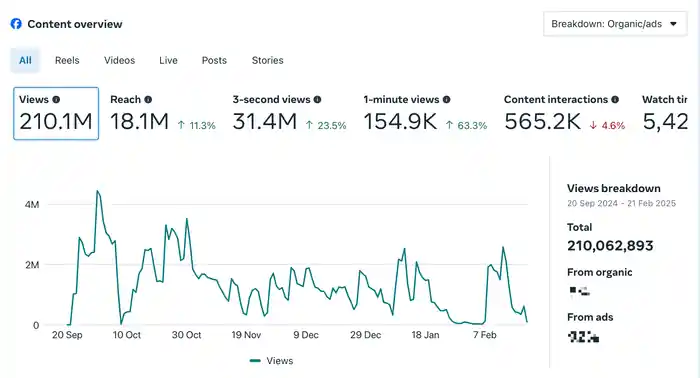Viewport: 700px width, 378px height.
Task: Click the 11.3% Reach increase indicator
Action: pyautogui.click(x=196, y=125)
